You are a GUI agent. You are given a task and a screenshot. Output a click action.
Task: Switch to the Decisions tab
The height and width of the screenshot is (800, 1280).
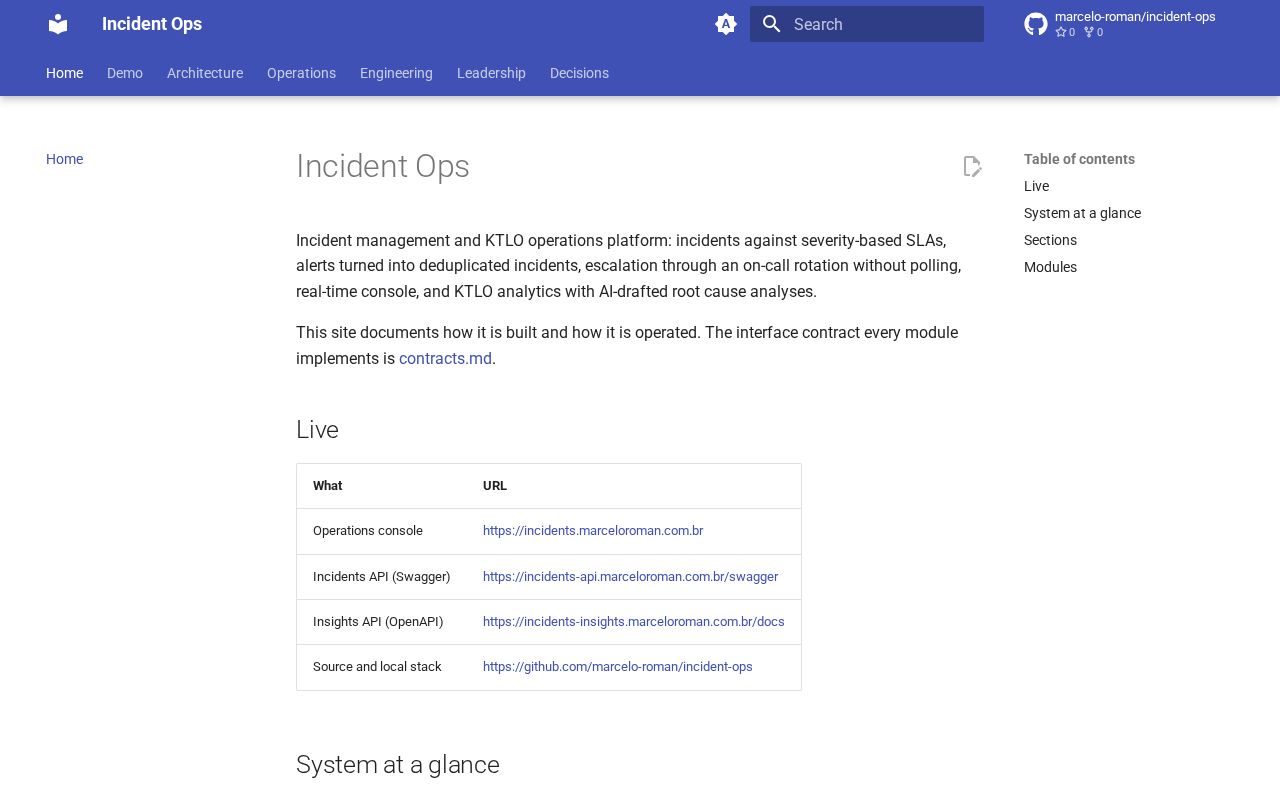pyautogui.click(x=579, y=73)
